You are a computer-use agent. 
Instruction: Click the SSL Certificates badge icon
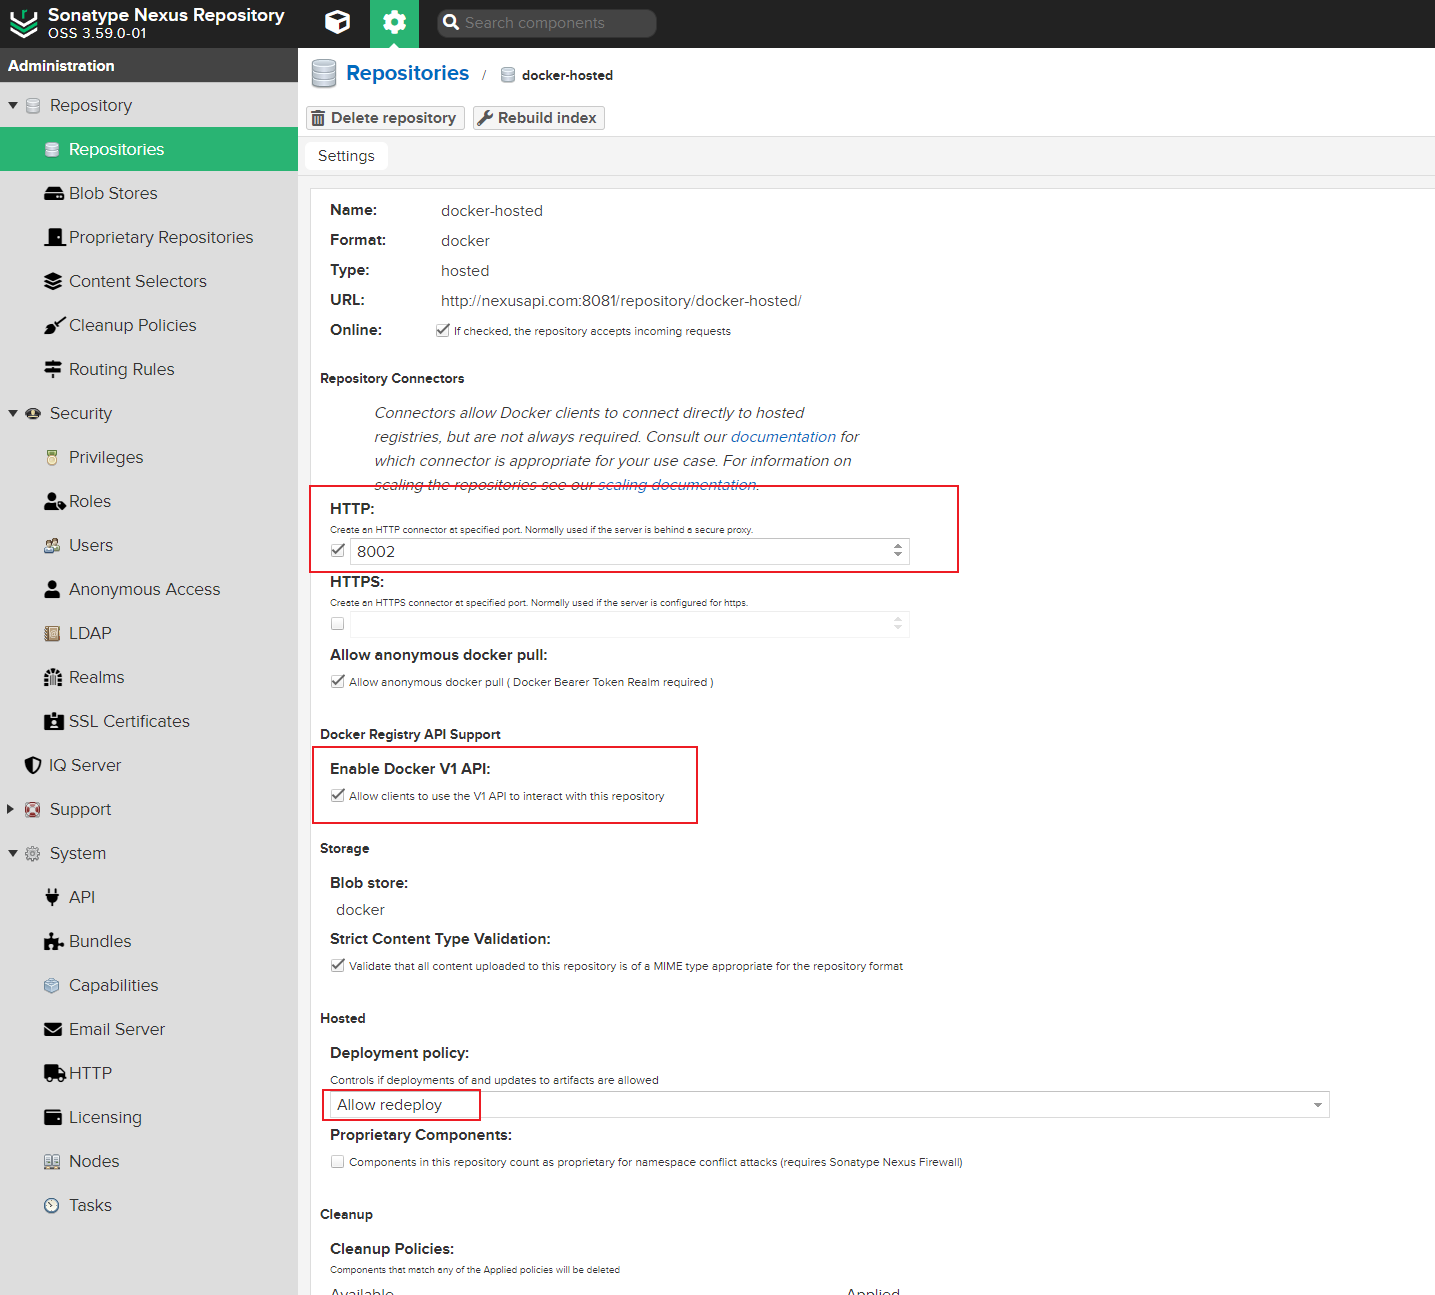click(x=54, y=721)
